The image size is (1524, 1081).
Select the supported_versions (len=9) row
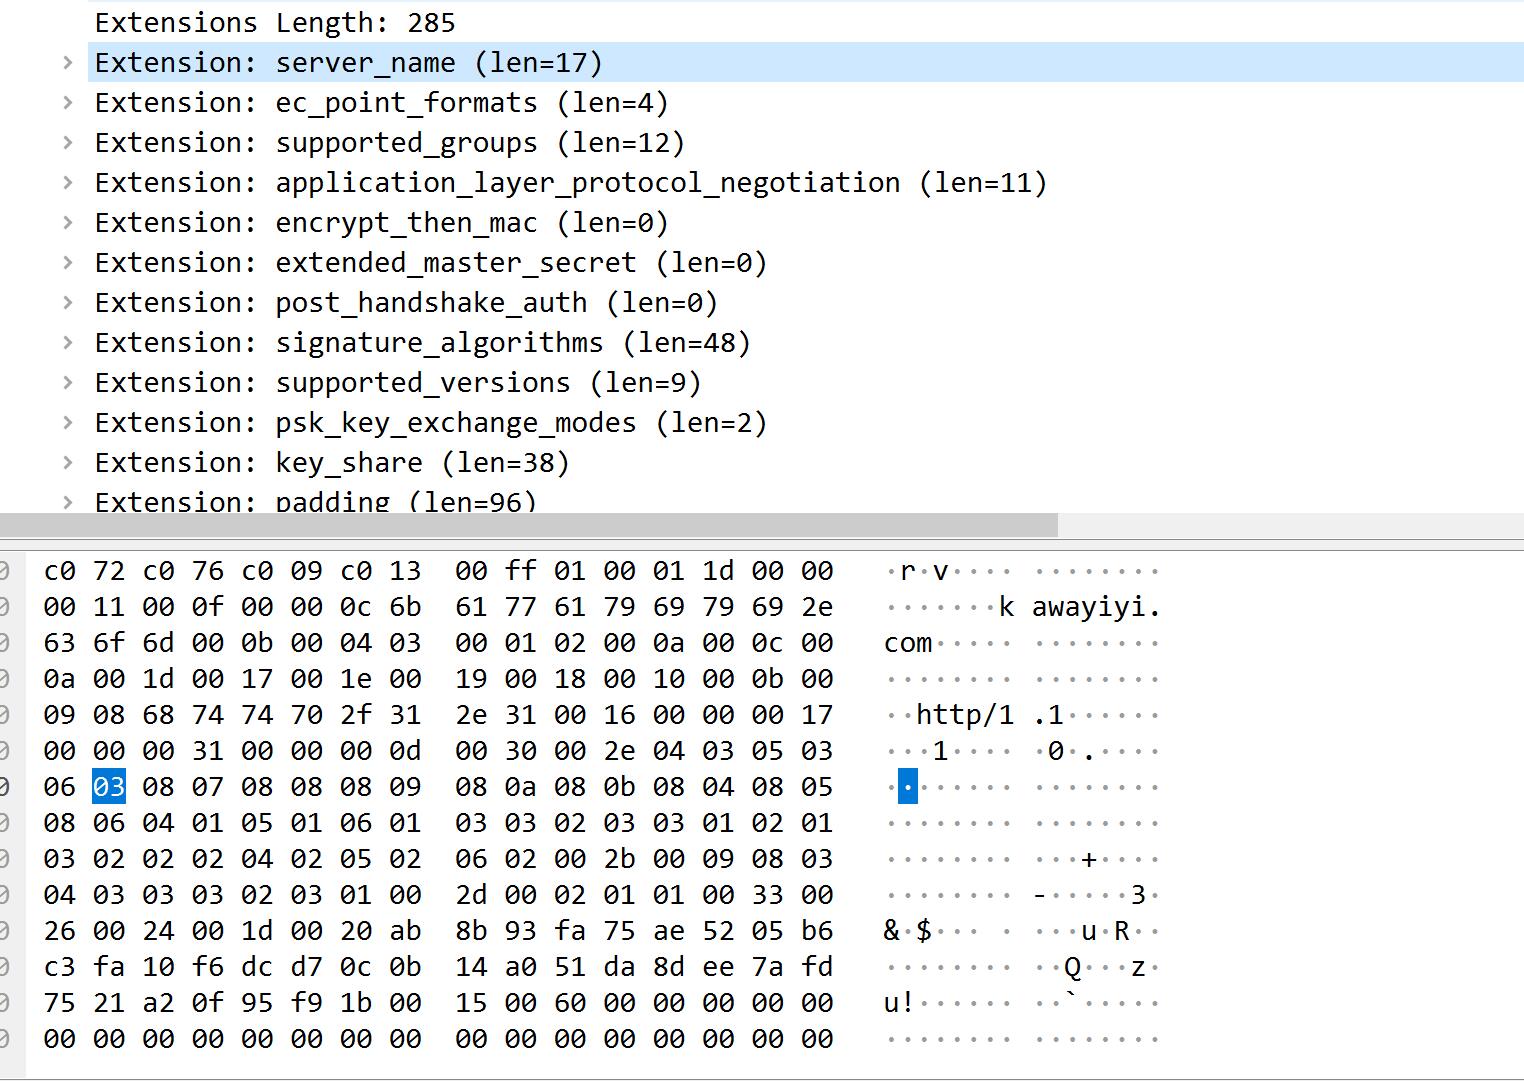click(x=398, y=383)
